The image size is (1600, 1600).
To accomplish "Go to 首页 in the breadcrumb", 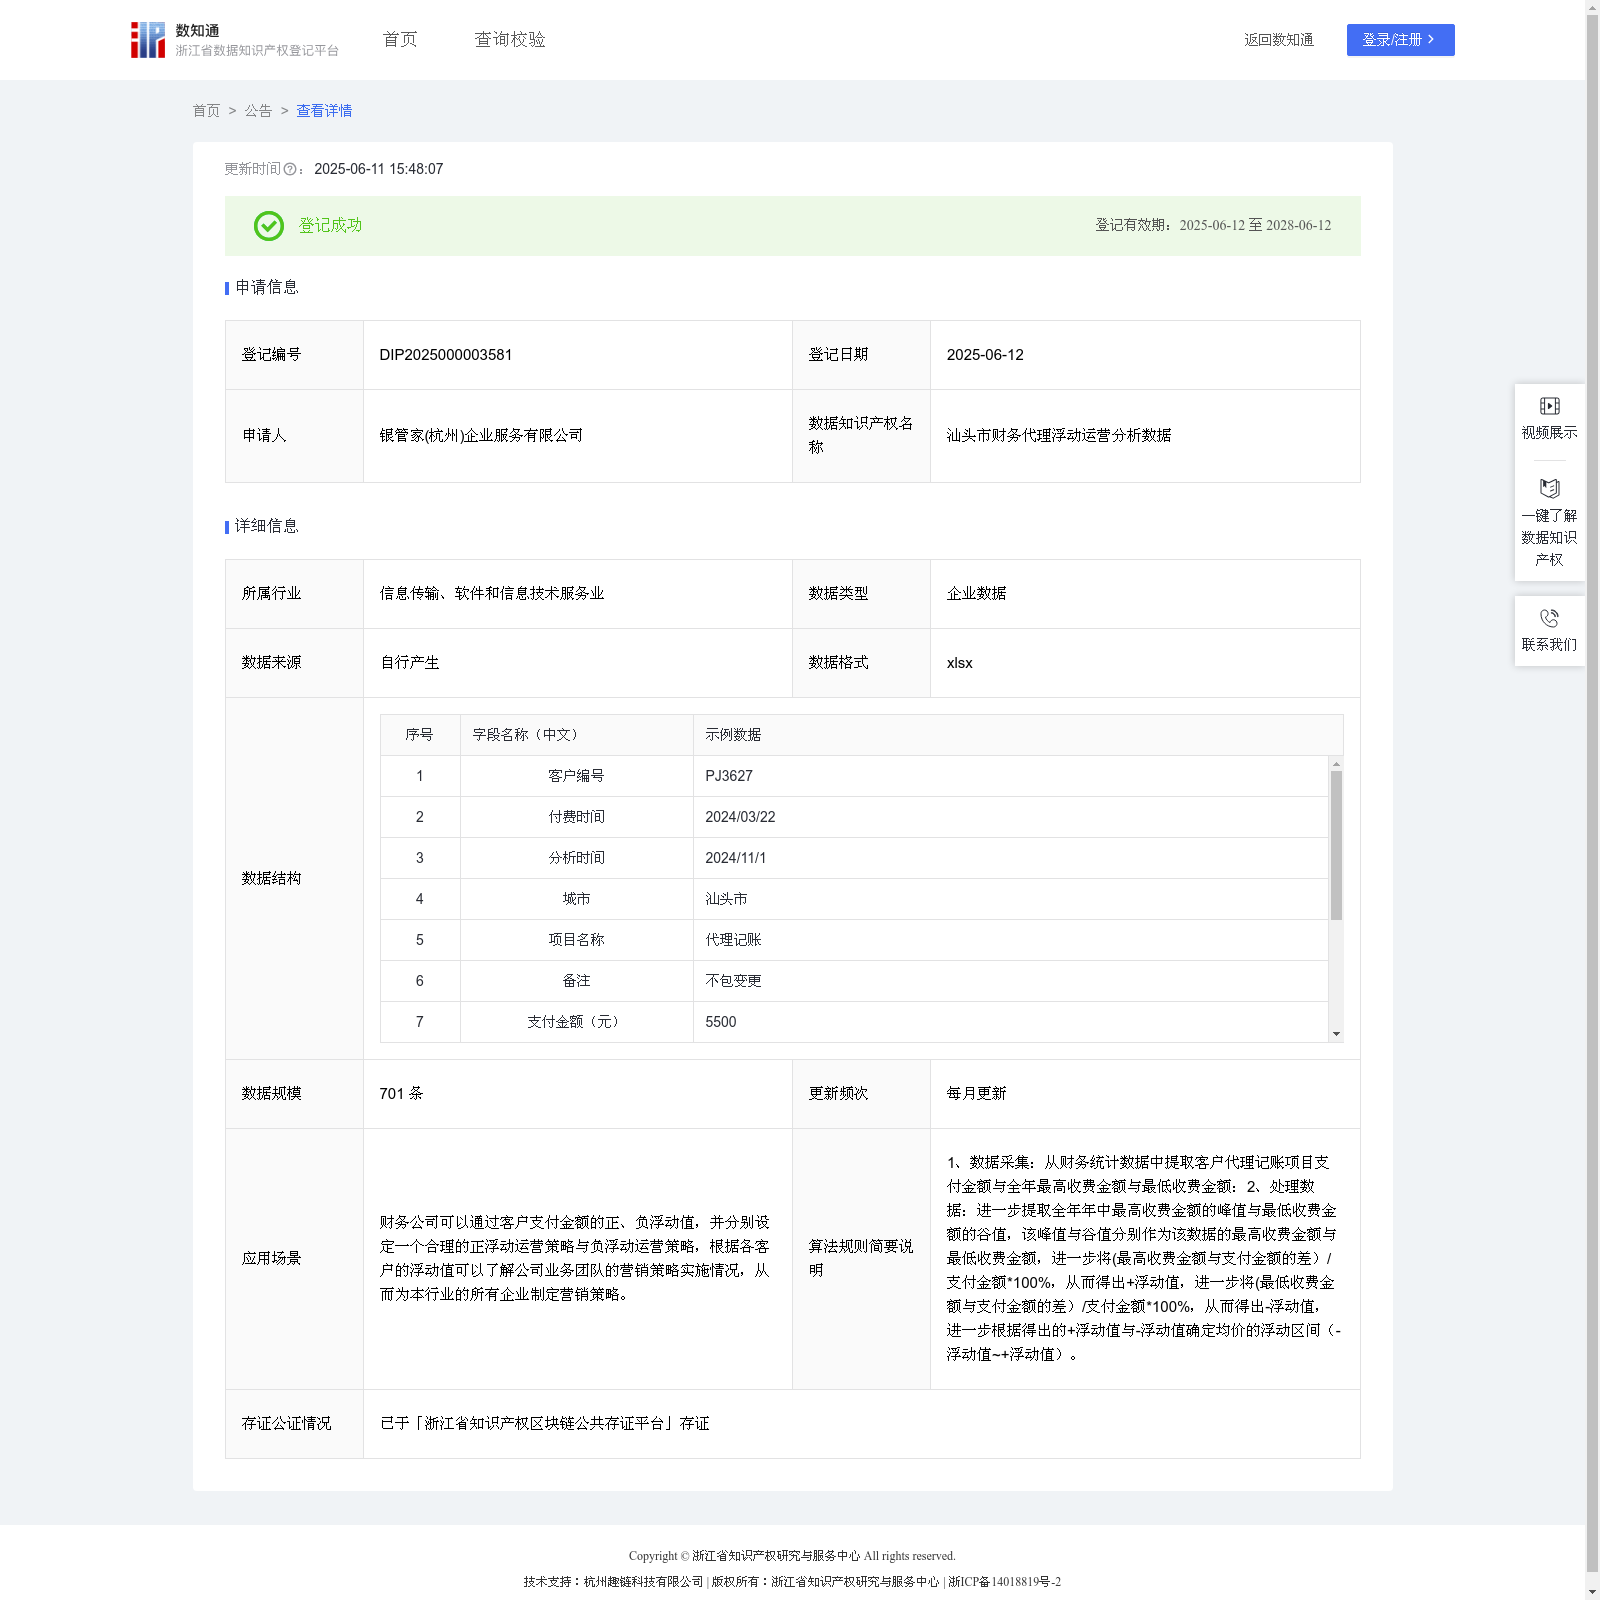I will (x=206, y=111).
